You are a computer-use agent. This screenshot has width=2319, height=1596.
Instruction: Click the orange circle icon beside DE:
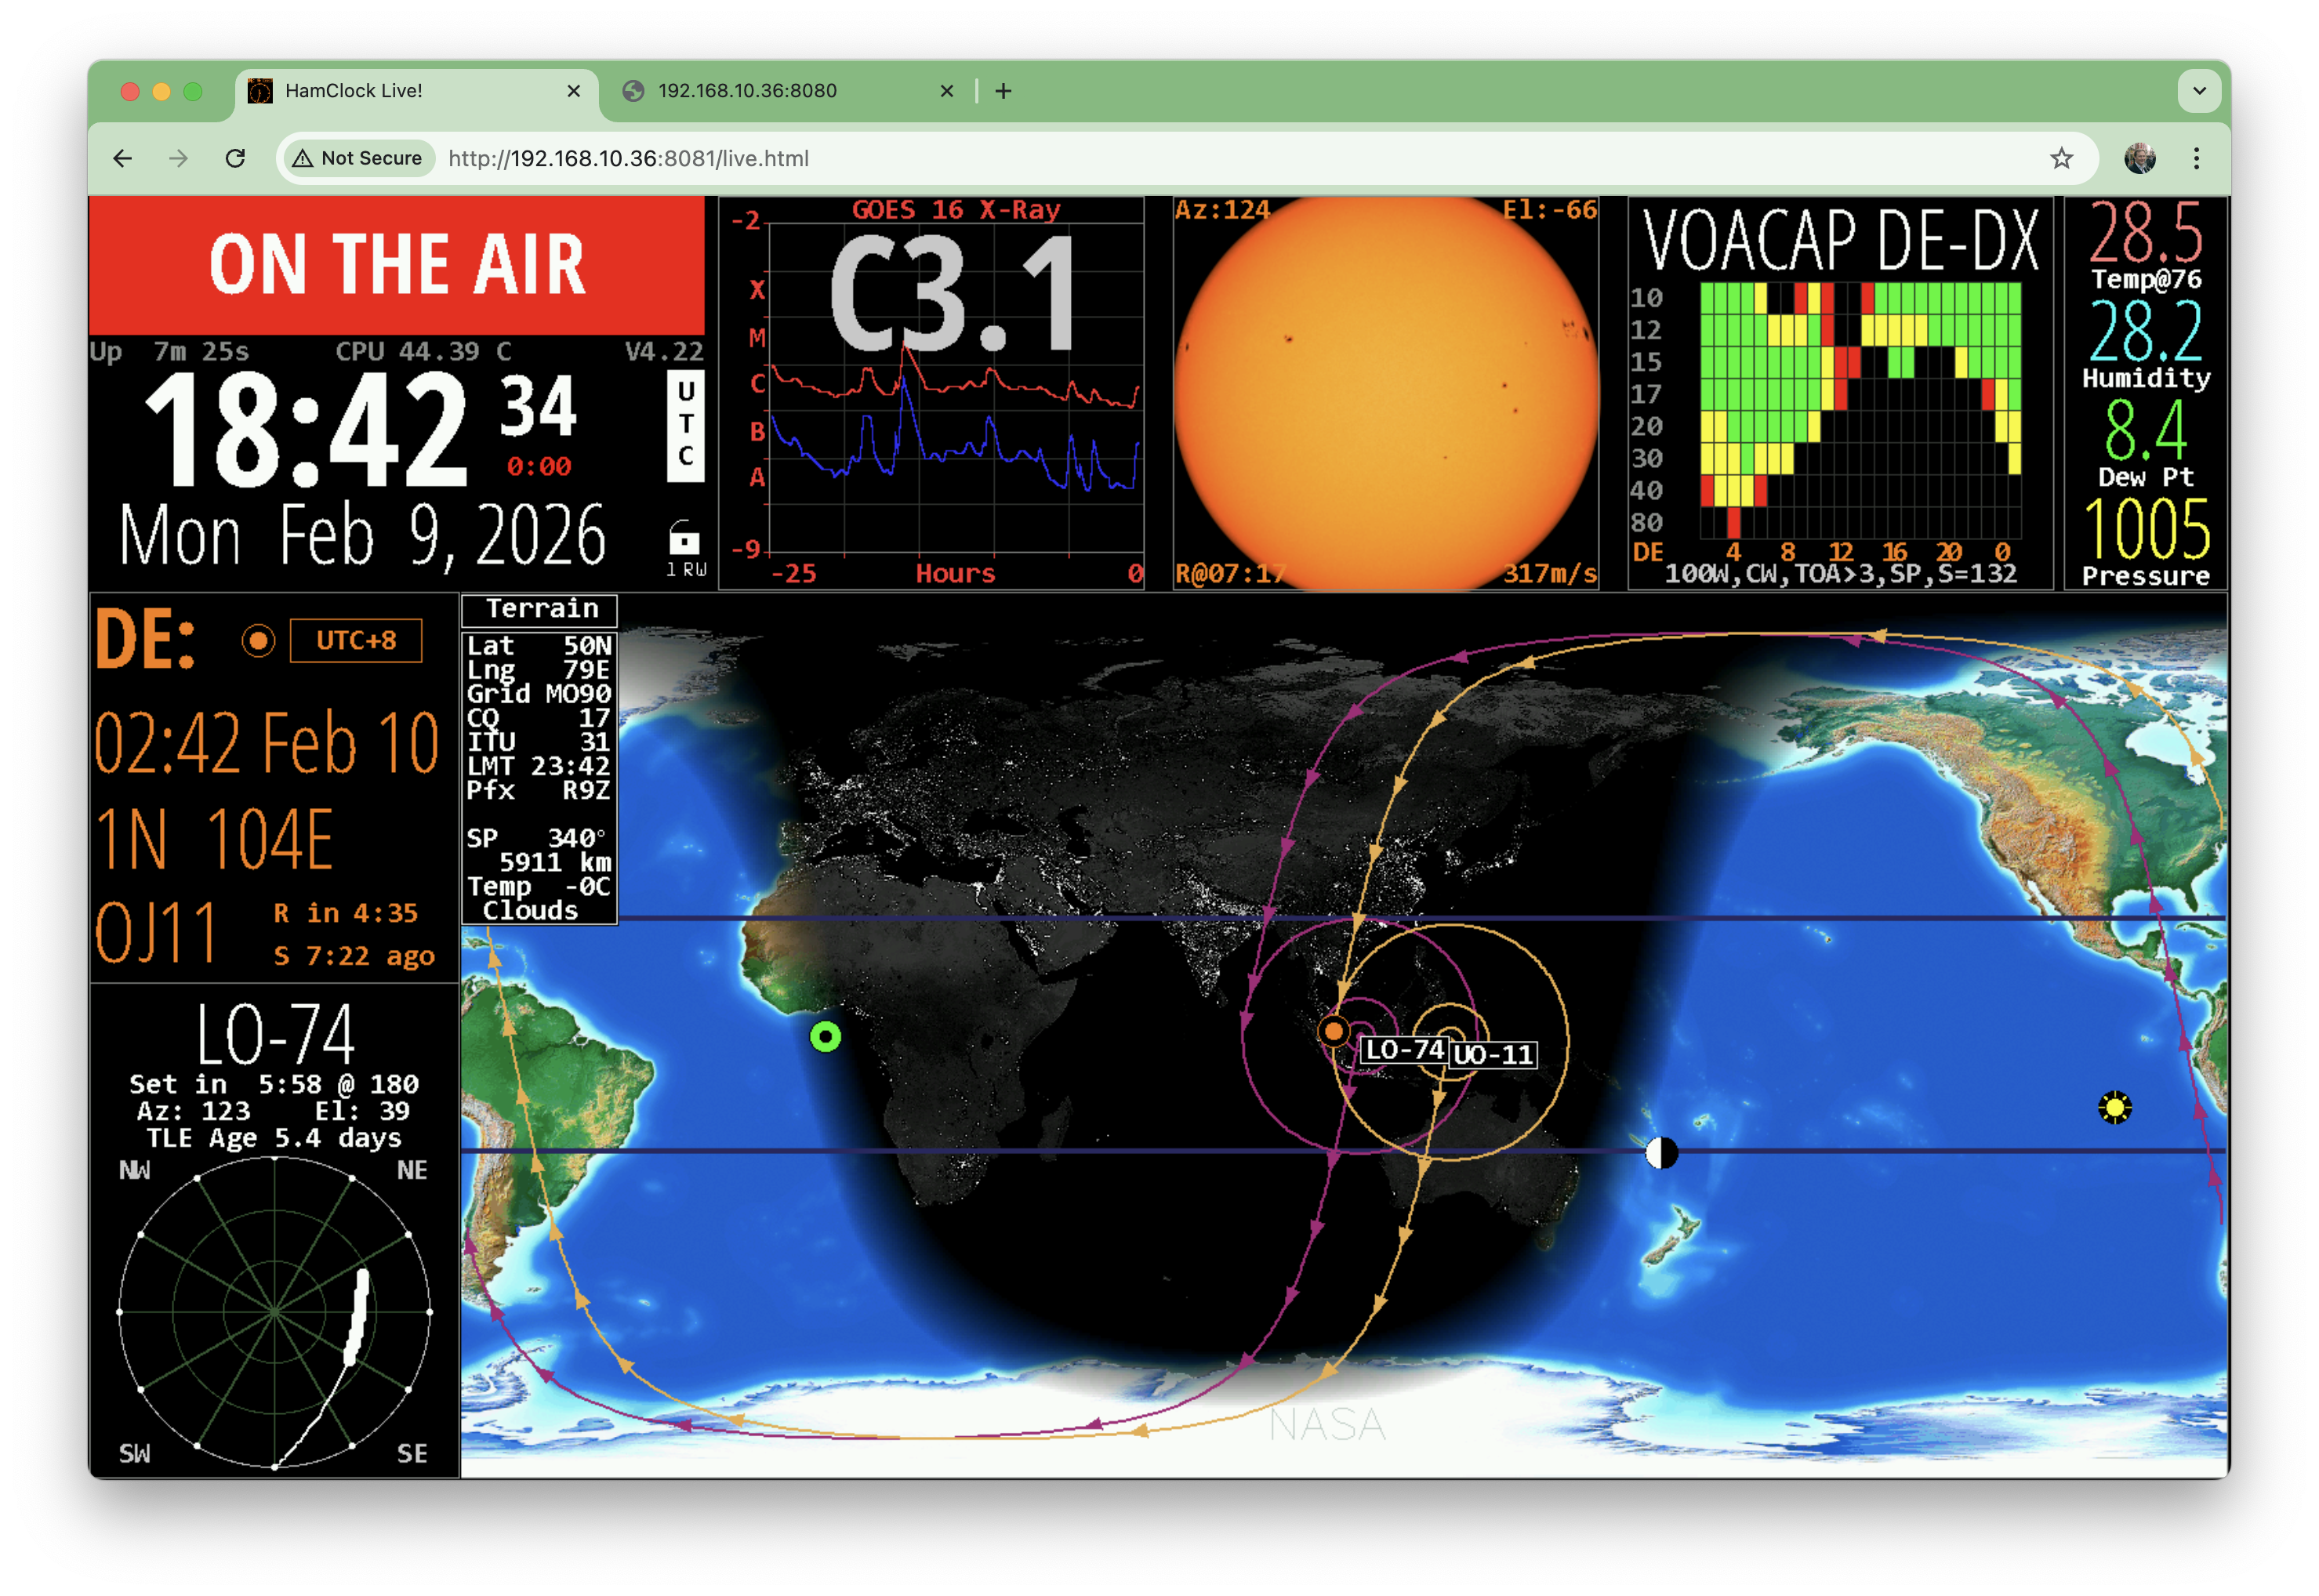click(258, 640)
